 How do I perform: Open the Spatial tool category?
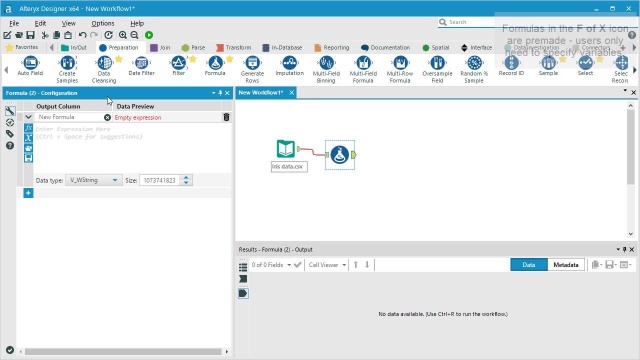(x=436, y=48)
